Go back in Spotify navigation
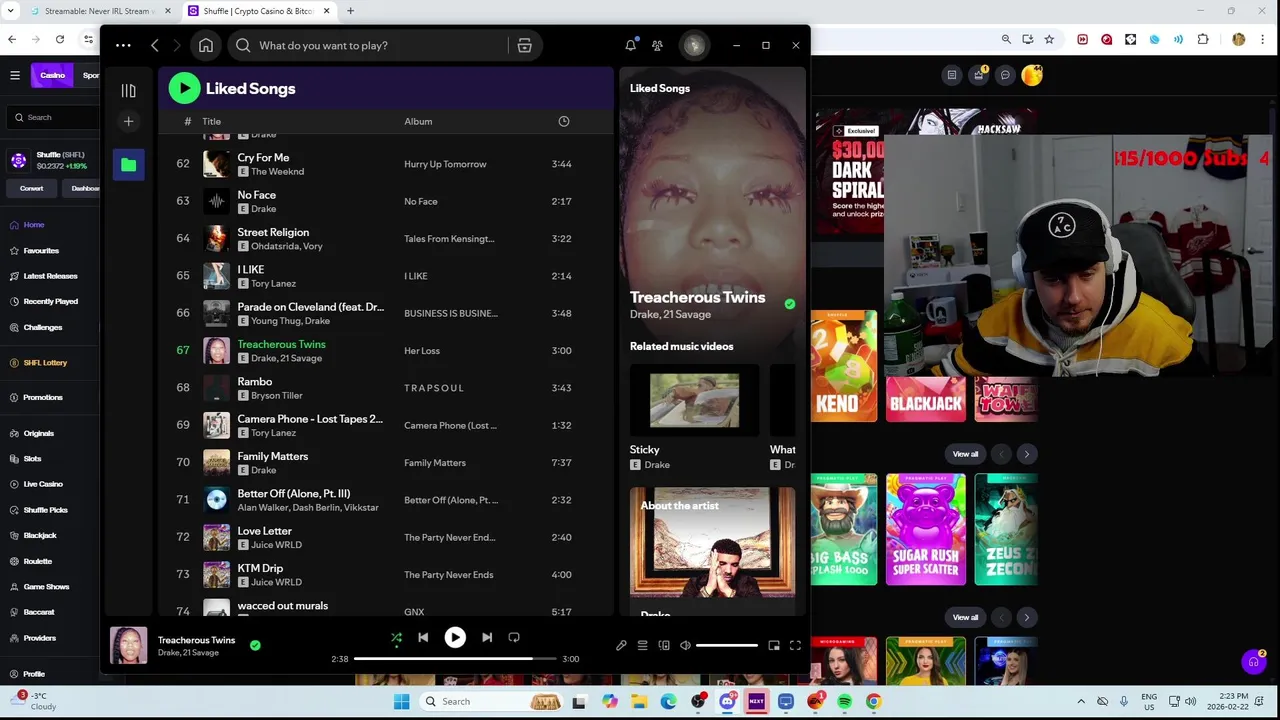The height and width of the screenshot is (720, 1280). pyautogui.click(x=155, y=45)
